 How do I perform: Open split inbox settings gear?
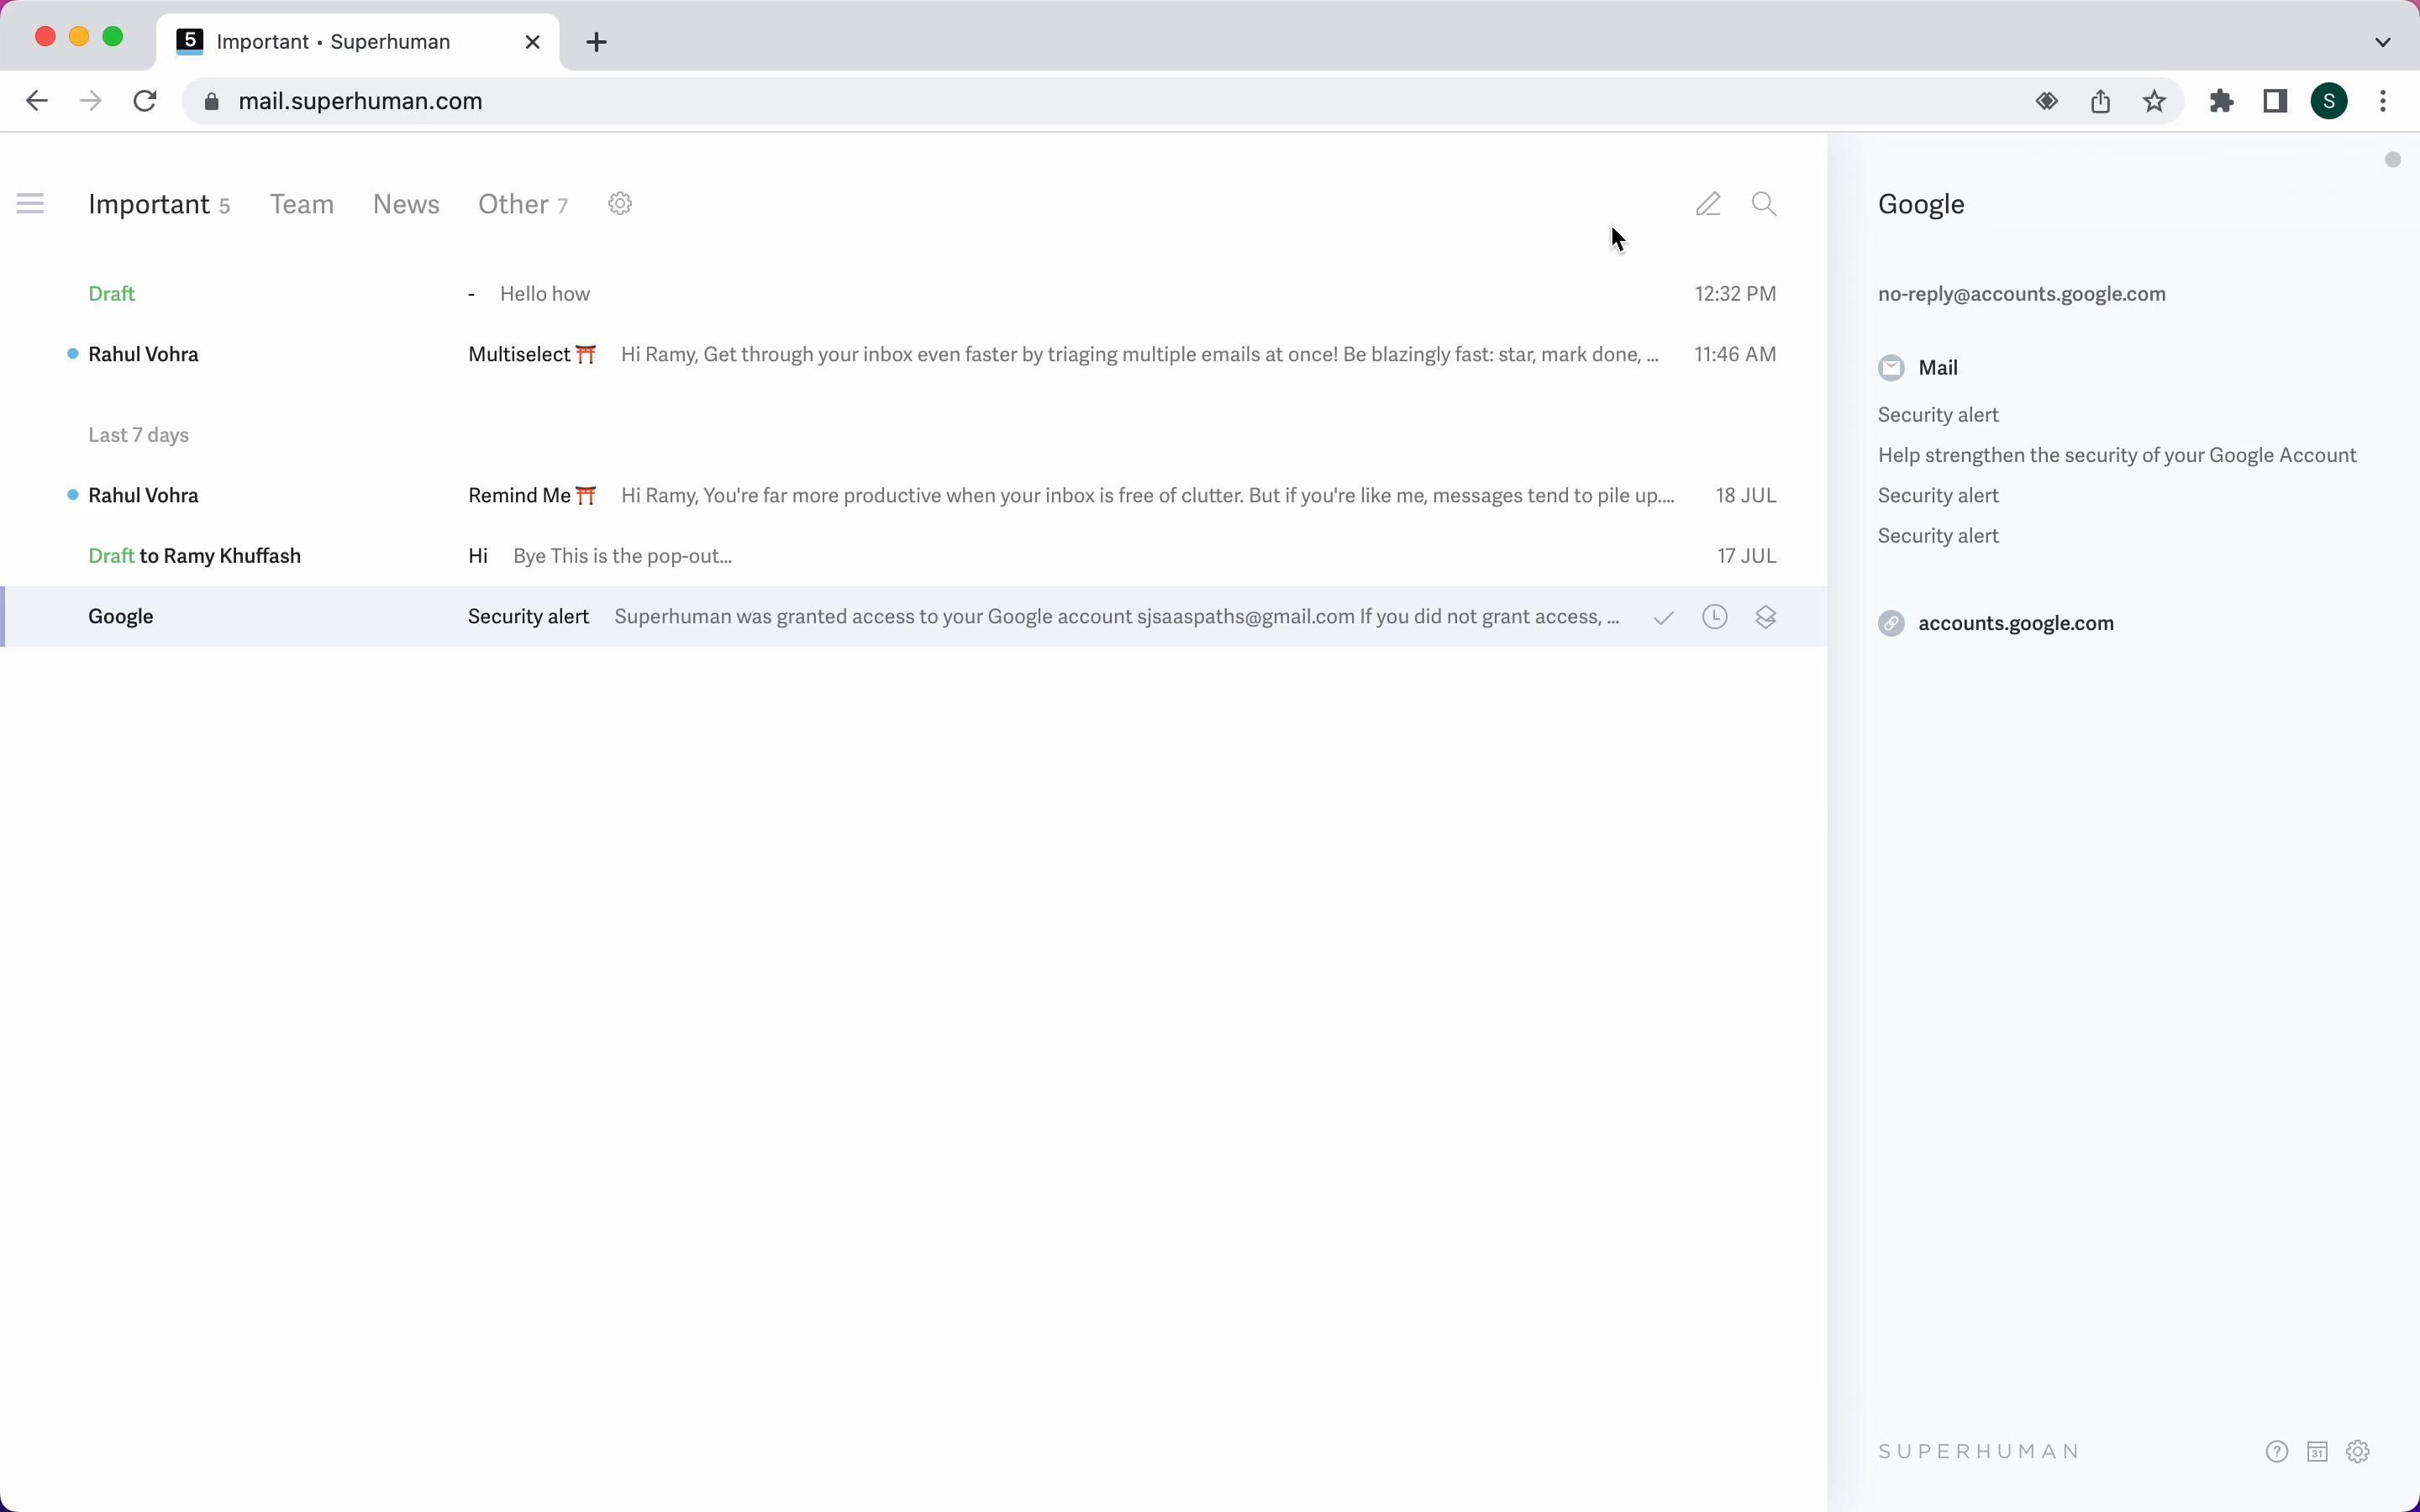click(620, 204)
